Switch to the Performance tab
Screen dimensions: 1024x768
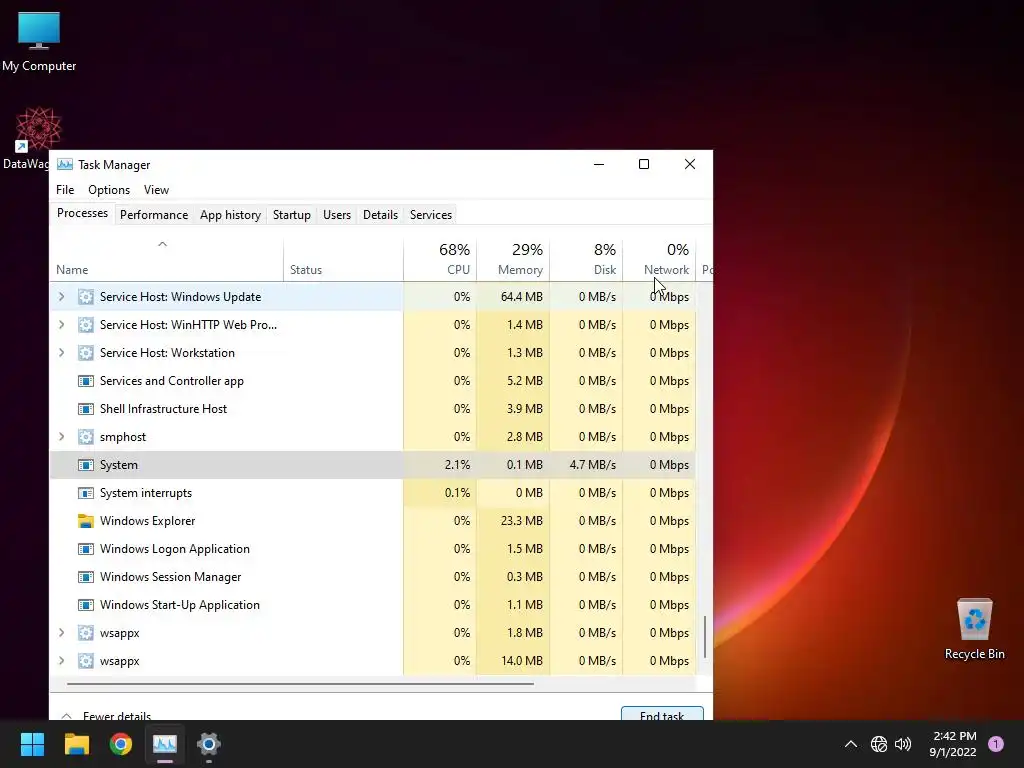[x=154, y=215]
